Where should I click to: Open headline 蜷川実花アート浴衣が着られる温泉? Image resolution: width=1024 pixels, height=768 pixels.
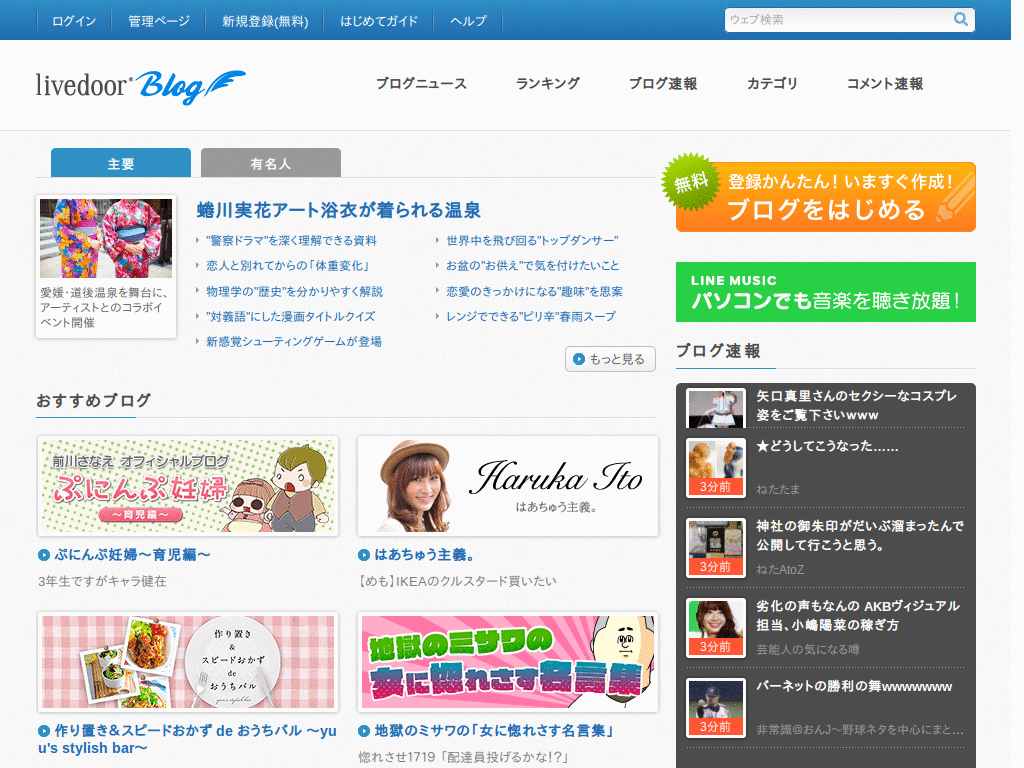[338, 210]
